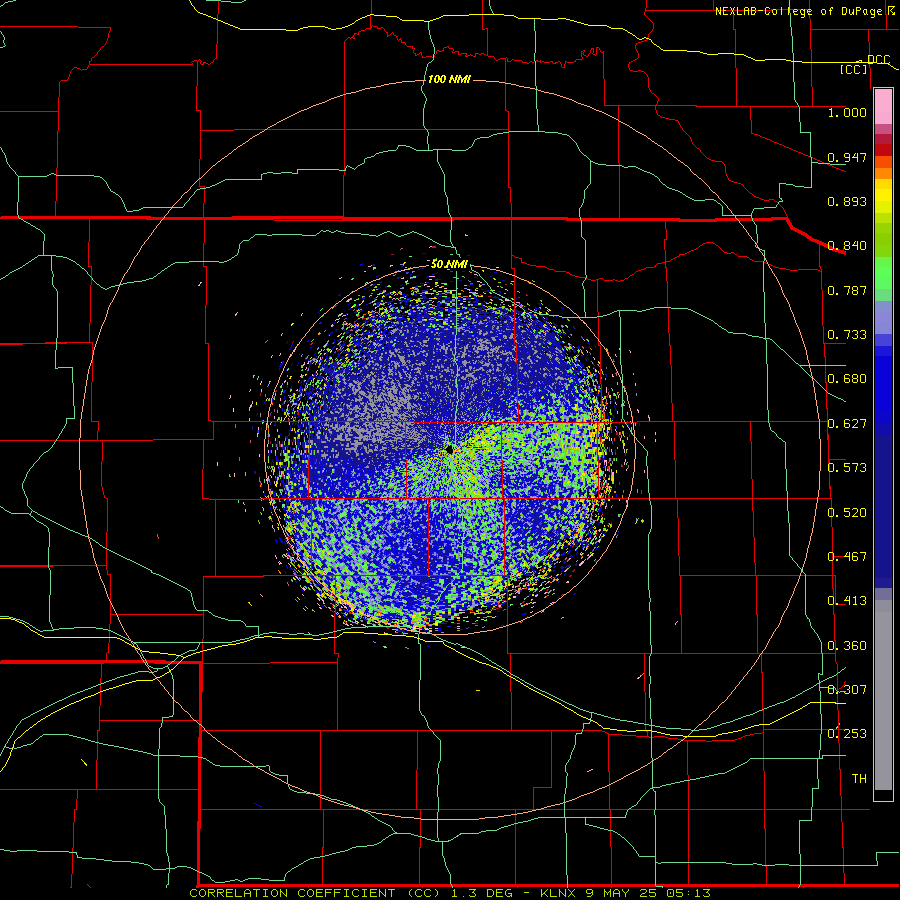The image size is (900, 900).
Task: Click the 100 NMI range ring label
Action: pyautogui.click(x=449, y=79)
